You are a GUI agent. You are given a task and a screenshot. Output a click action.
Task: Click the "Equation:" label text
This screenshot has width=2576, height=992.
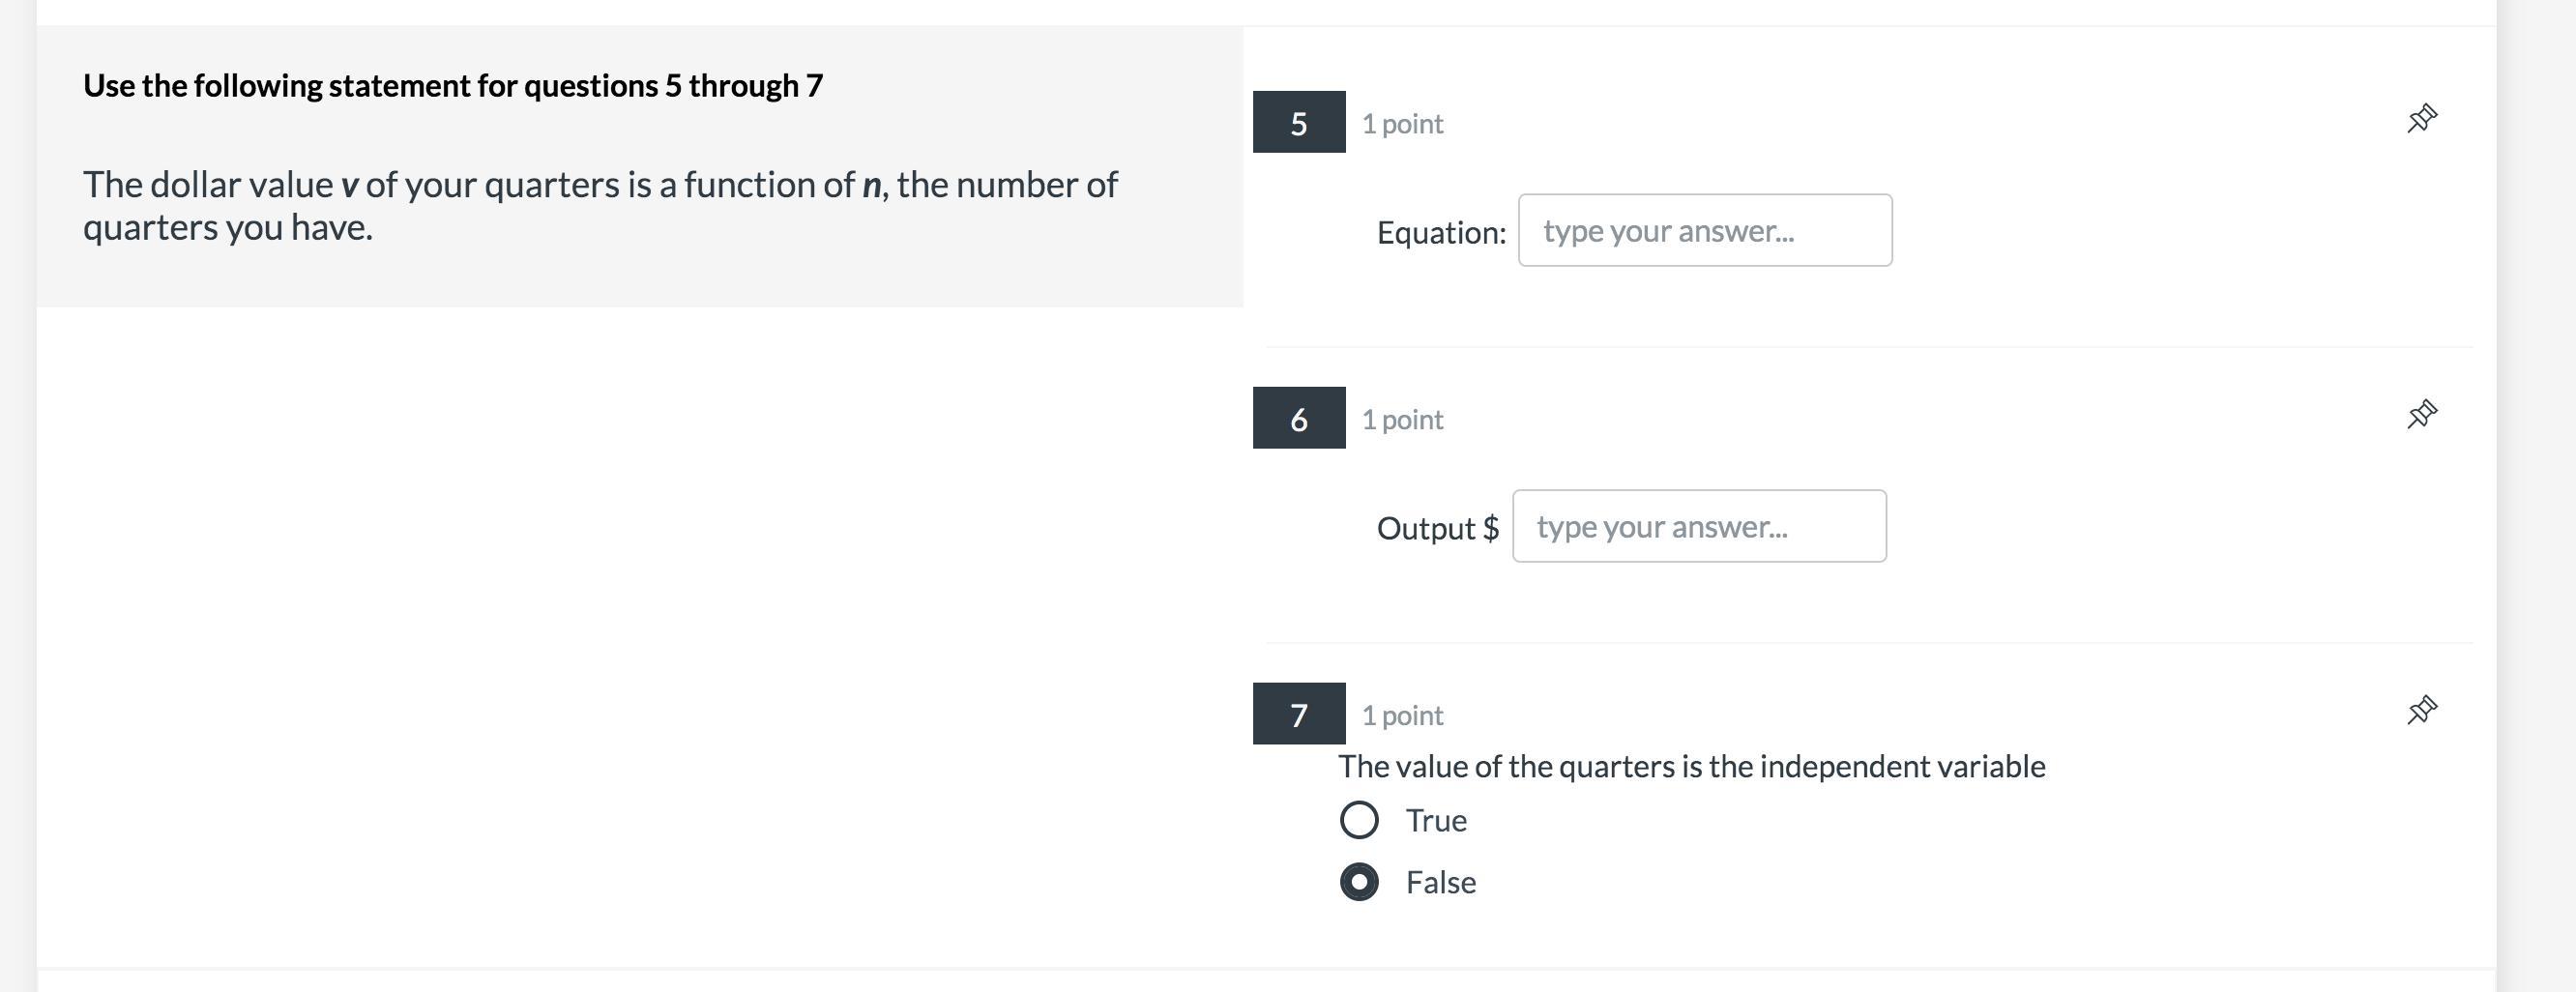click(1440, 233)
